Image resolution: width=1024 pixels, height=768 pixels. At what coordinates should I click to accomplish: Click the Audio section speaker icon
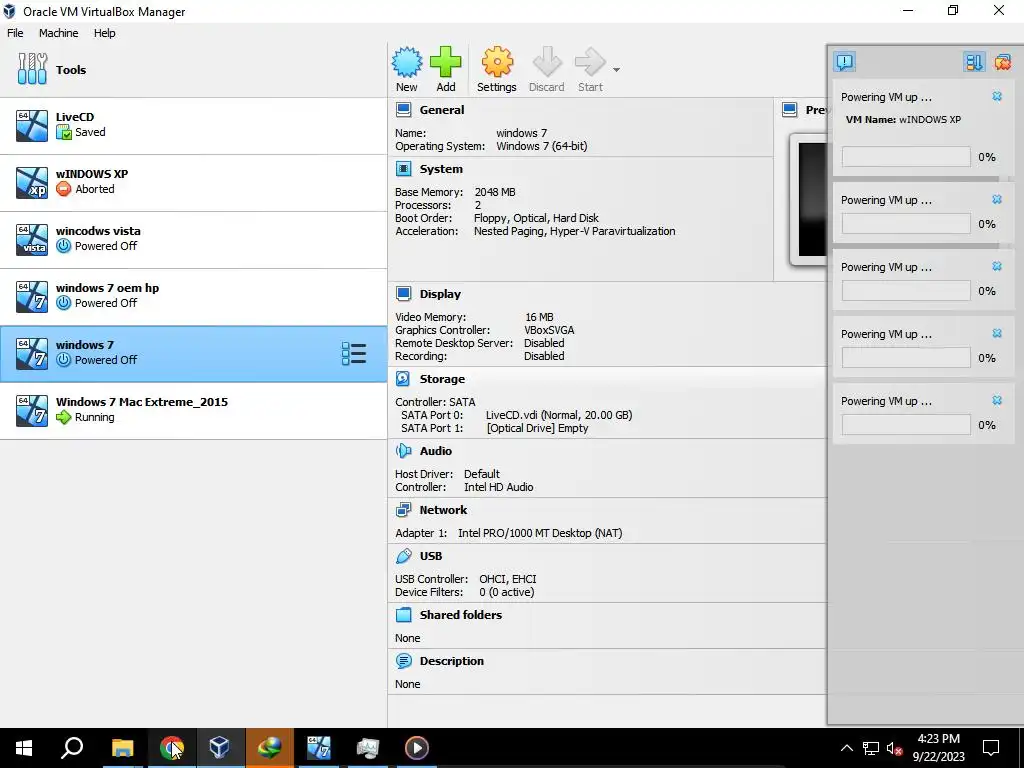point(404,451)
